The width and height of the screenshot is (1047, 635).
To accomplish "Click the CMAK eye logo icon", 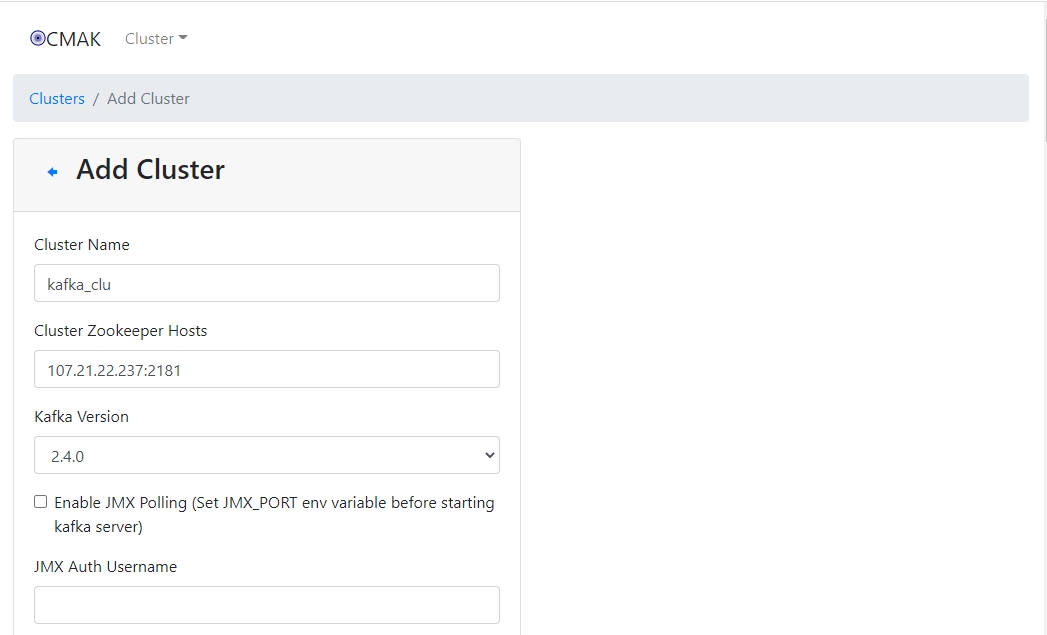I will (38, 39).
